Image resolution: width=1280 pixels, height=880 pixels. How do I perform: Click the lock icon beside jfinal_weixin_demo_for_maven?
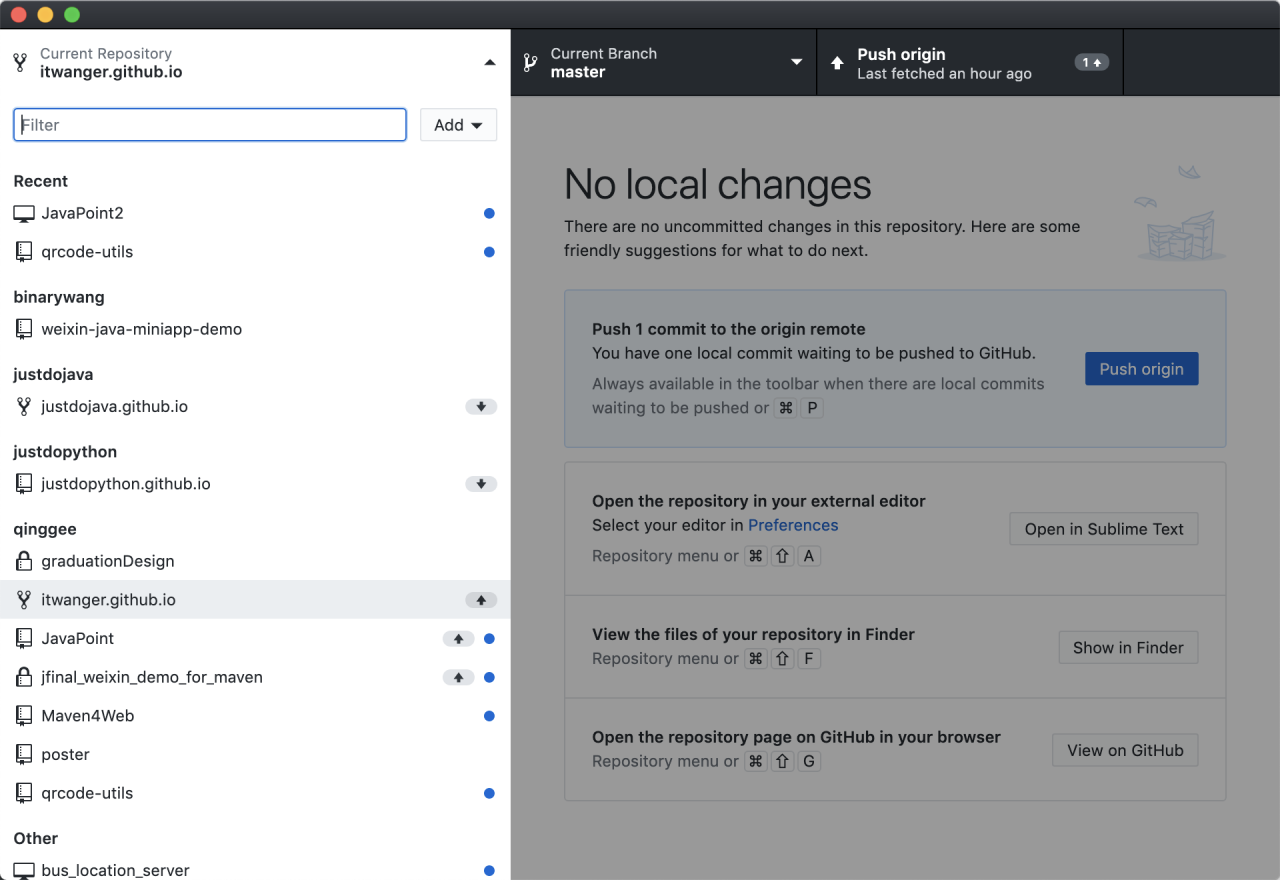click(x=24, y=678)
